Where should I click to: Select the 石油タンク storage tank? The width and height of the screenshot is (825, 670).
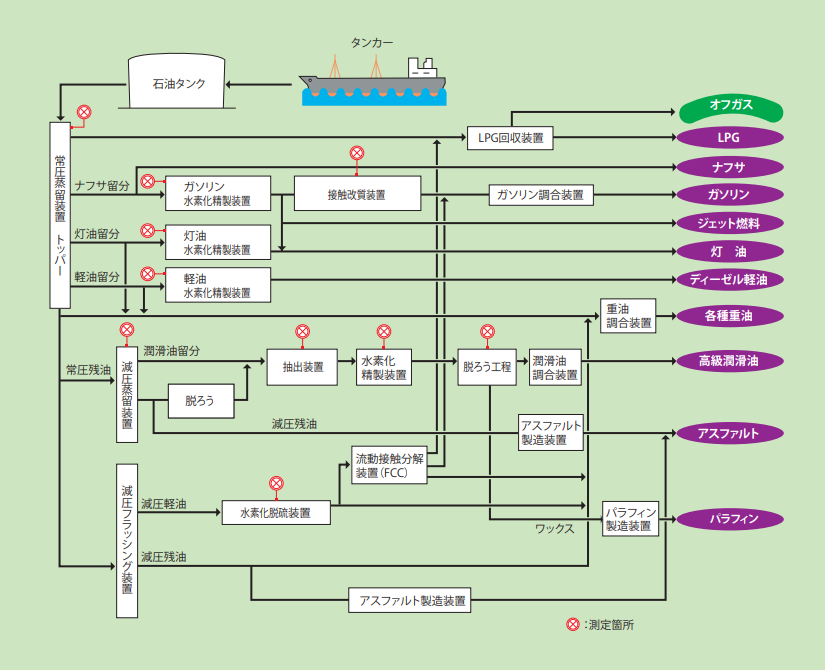[x=179, y=84]
